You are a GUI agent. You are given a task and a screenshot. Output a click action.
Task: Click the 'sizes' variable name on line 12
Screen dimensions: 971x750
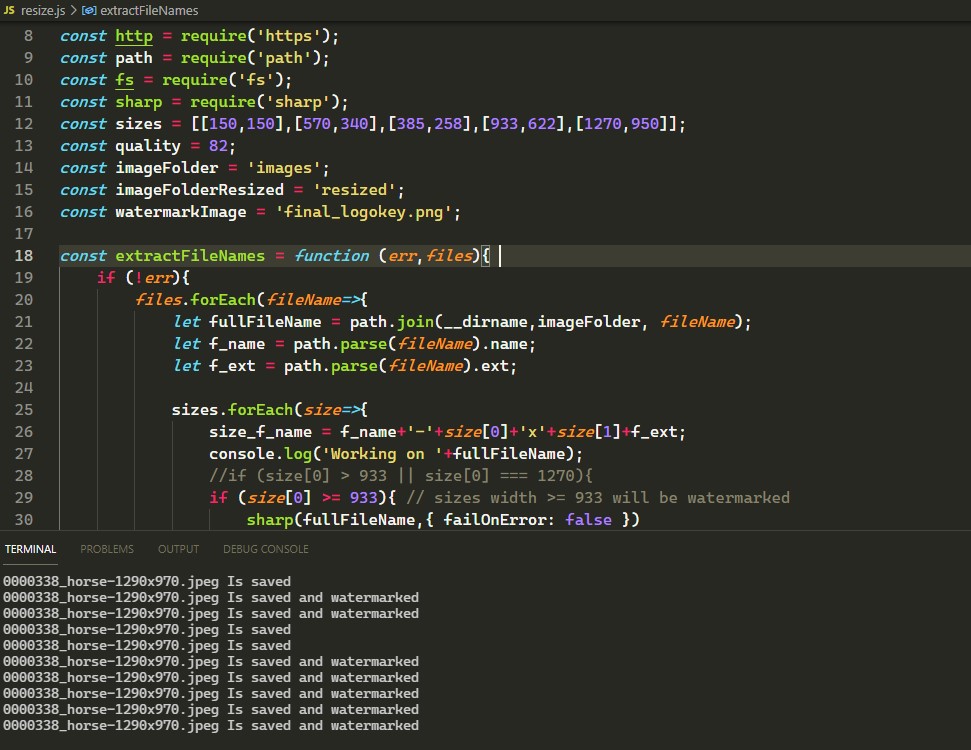pos(139,124)
